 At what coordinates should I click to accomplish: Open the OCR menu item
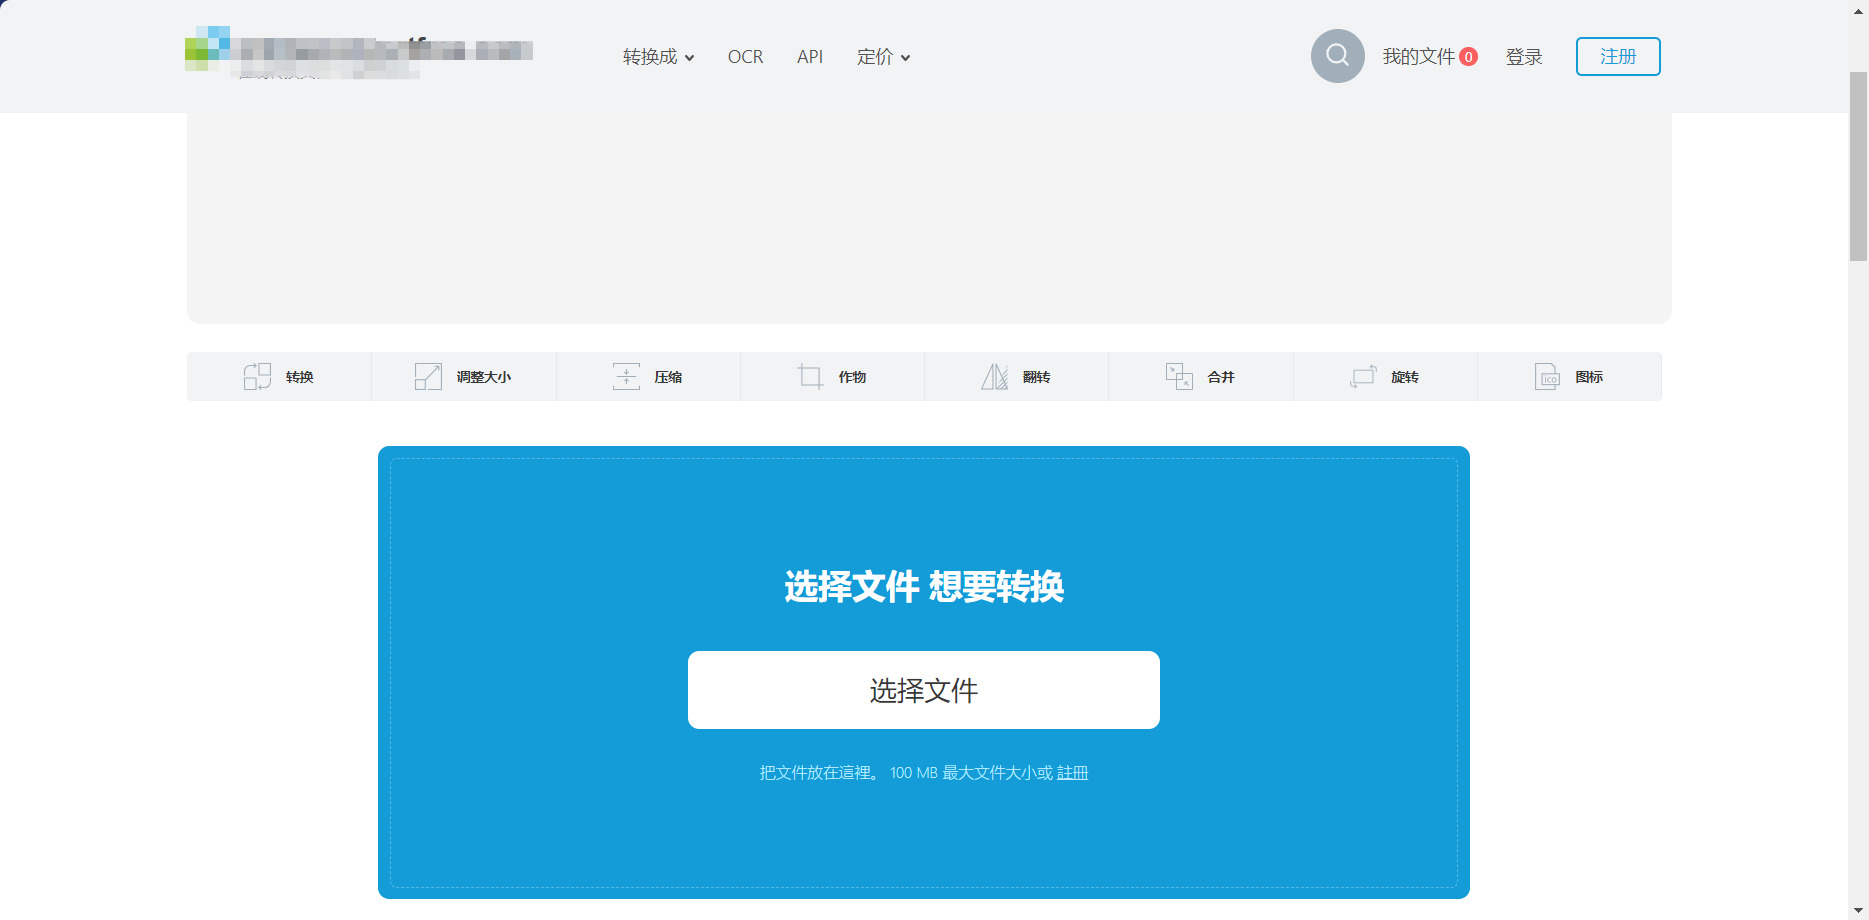(x=745, y=57)
